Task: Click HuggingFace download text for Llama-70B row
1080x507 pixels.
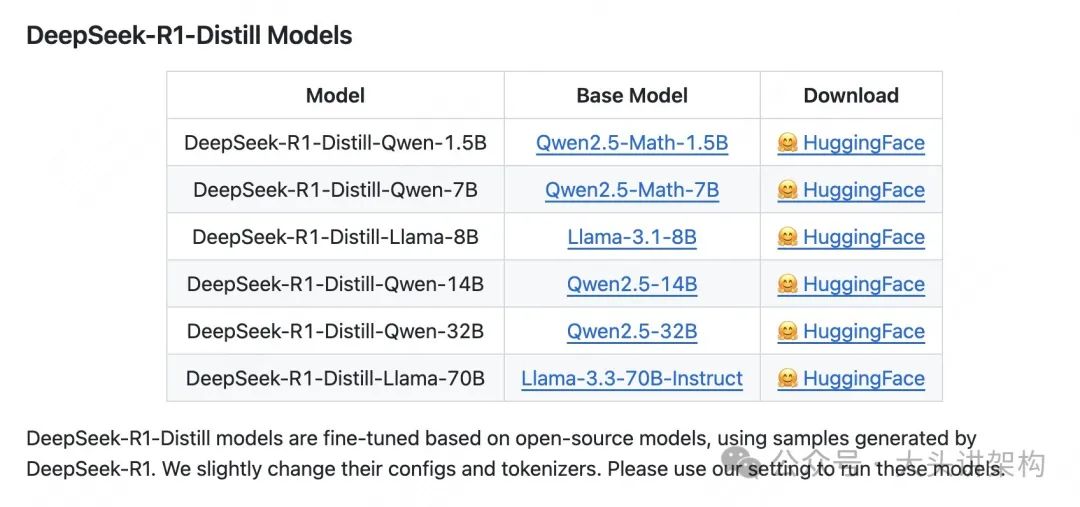Action: (864, 379)
